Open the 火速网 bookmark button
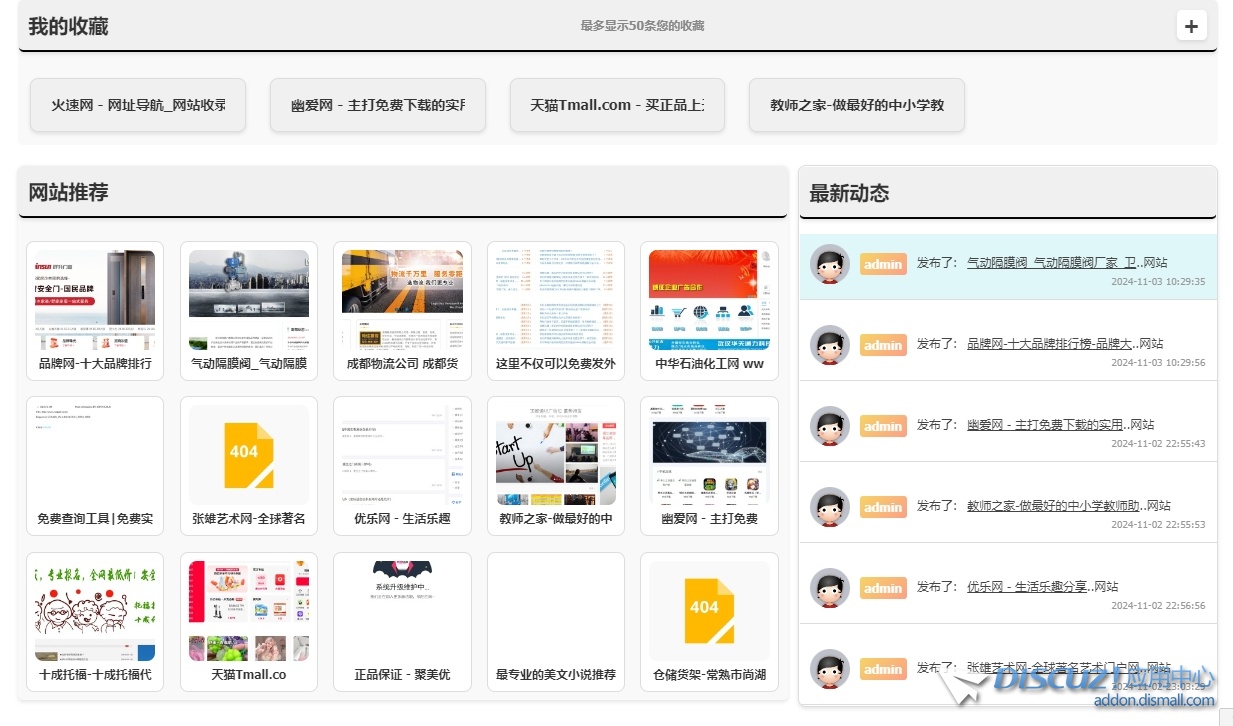 138,105
